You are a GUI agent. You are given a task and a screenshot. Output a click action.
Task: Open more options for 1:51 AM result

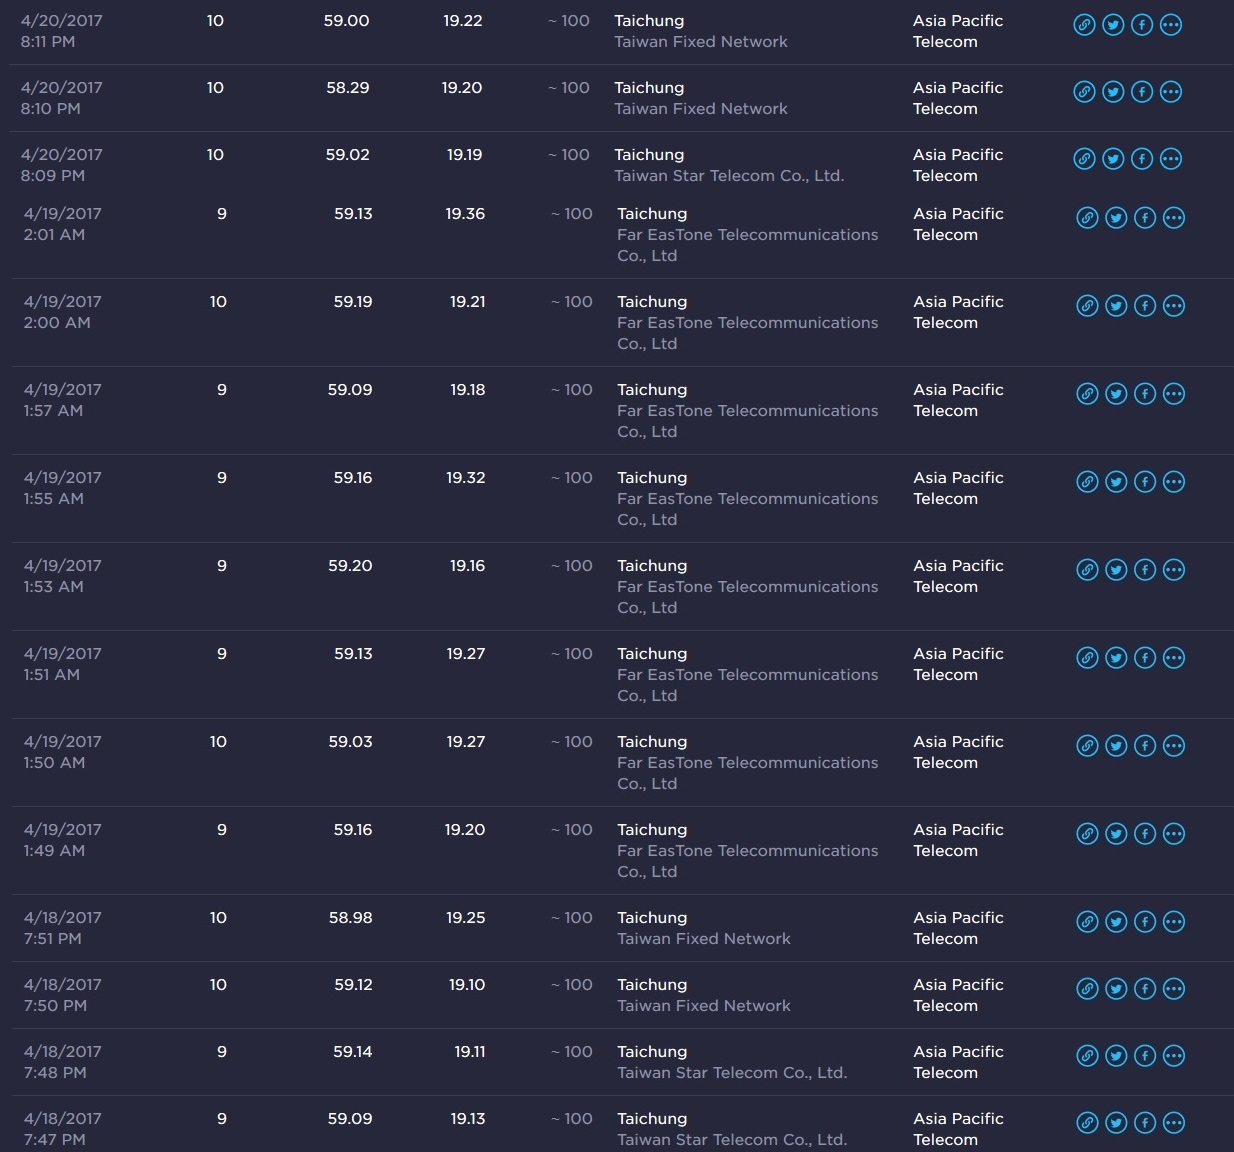[1174, 658]
